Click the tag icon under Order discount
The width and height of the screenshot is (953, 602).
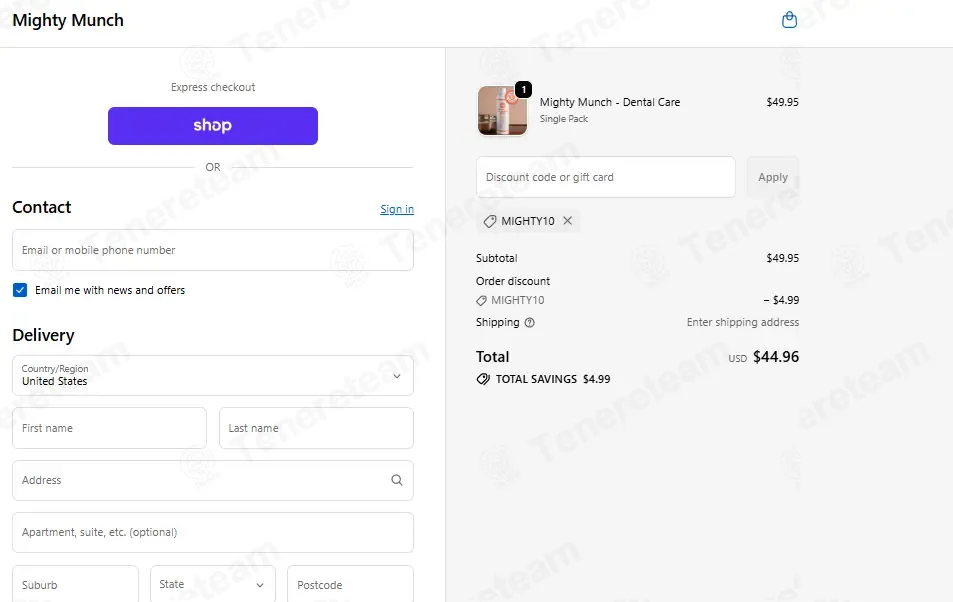pyautogui.click(x=481, y=300)
